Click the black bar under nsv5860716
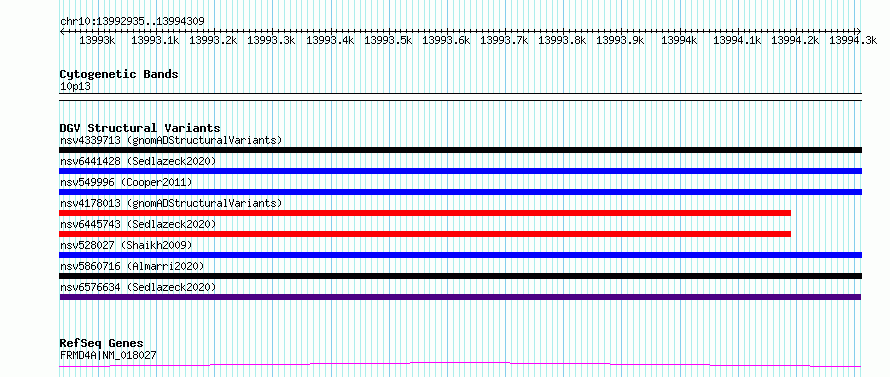This screenshot has width=890, height=377. (460, 276)
